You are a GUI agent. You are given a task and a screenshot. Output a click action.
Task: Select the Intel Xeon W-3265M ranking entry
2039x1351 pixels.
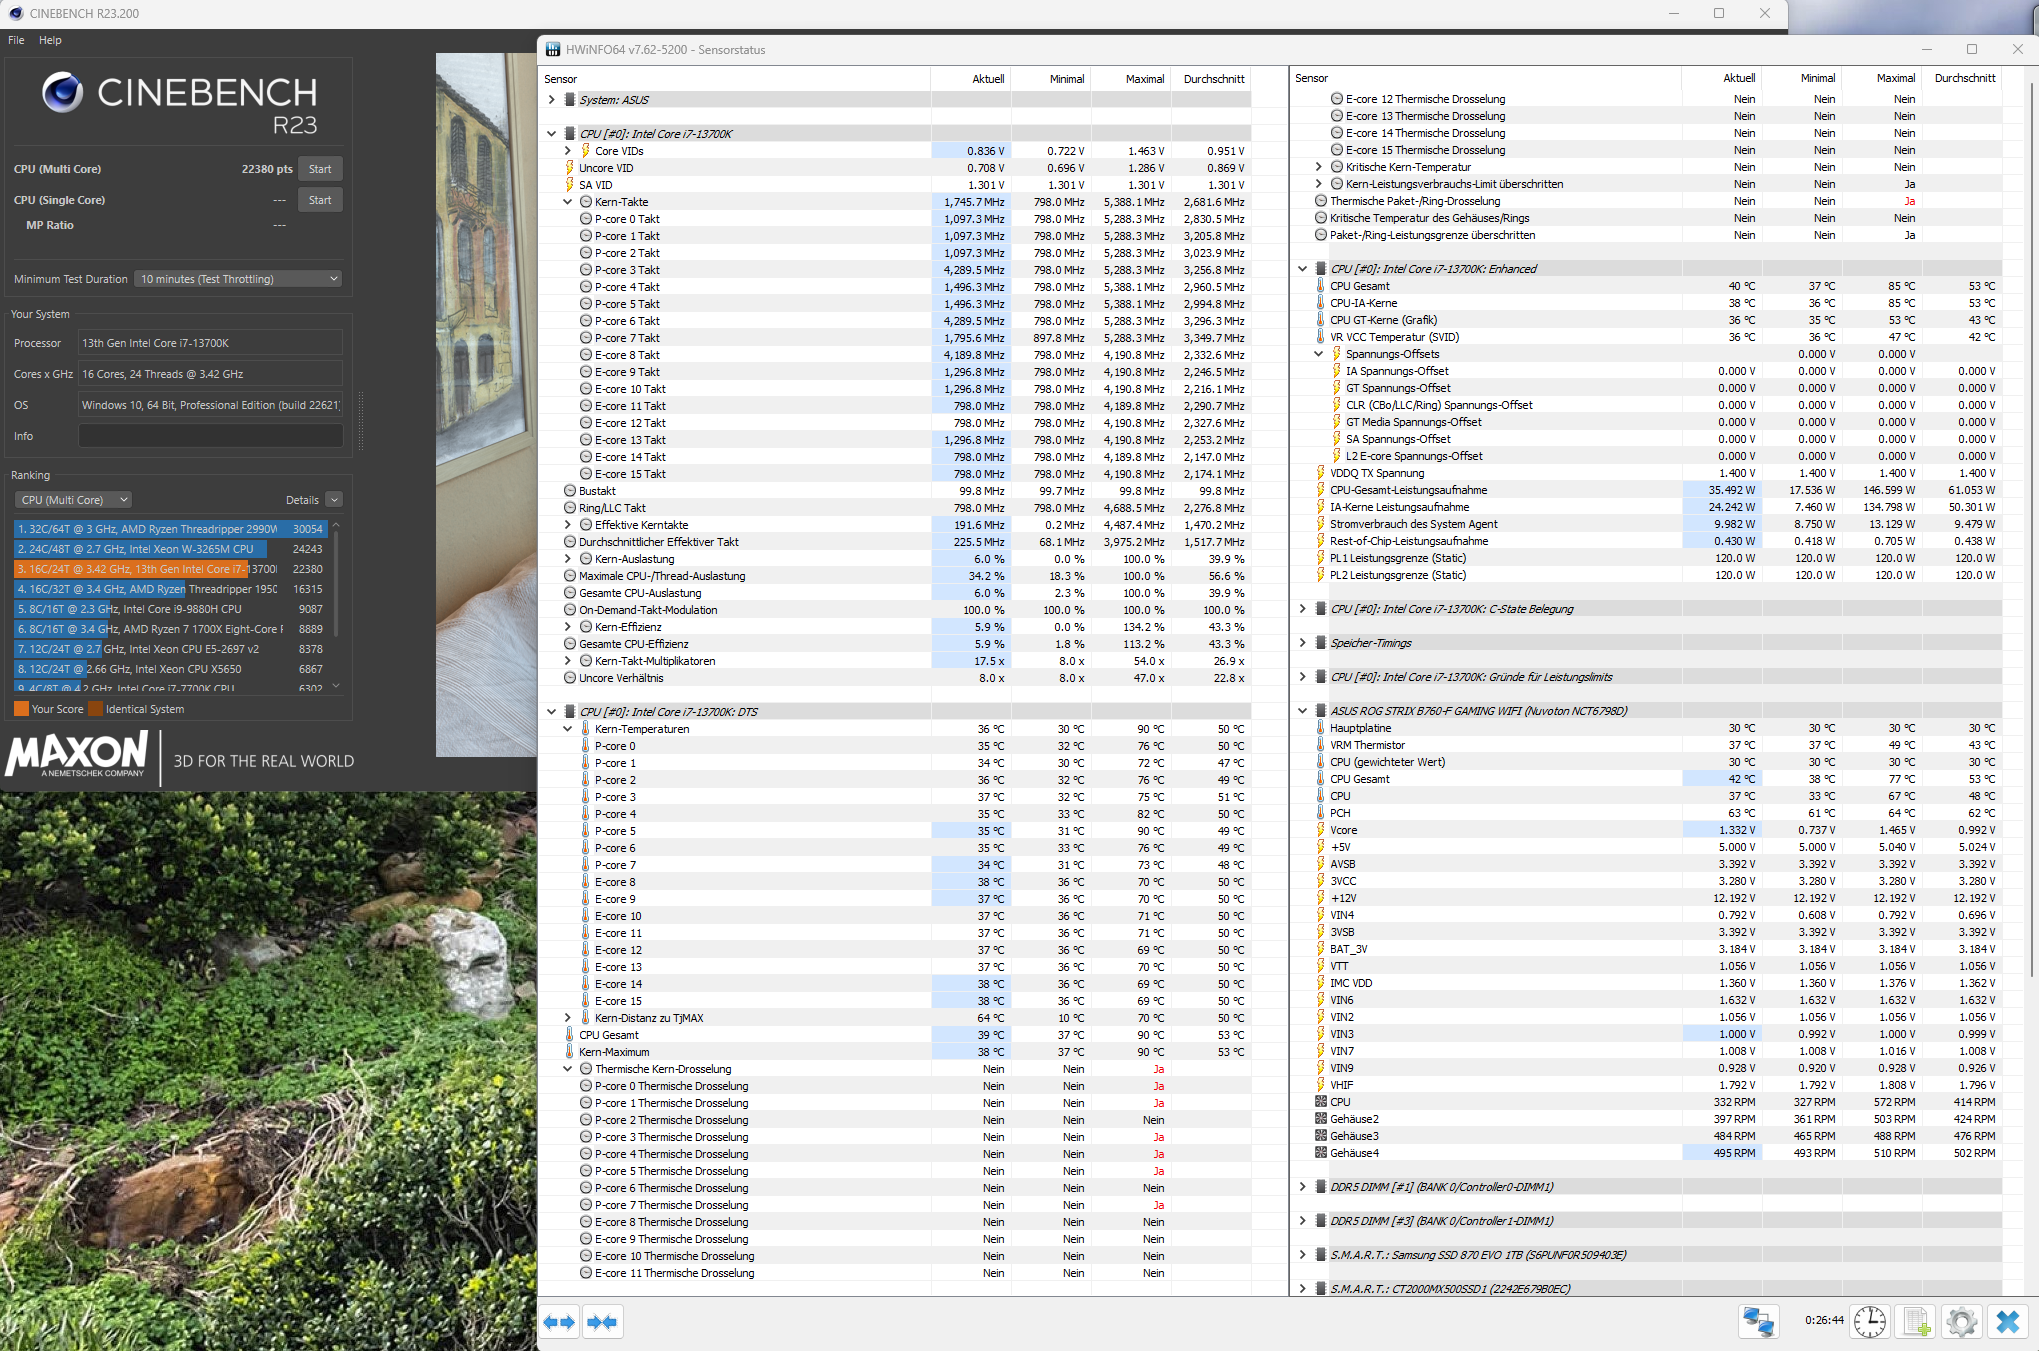[170, 549]
